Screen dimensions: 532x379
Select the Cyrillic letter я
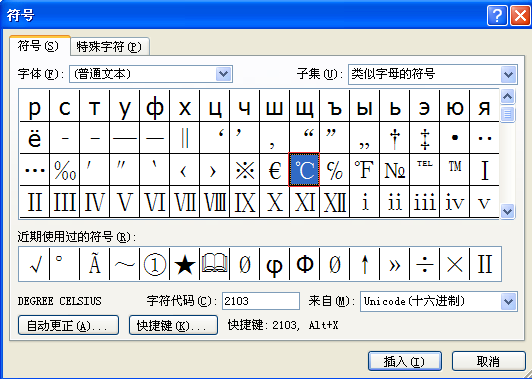pos(484,106)
